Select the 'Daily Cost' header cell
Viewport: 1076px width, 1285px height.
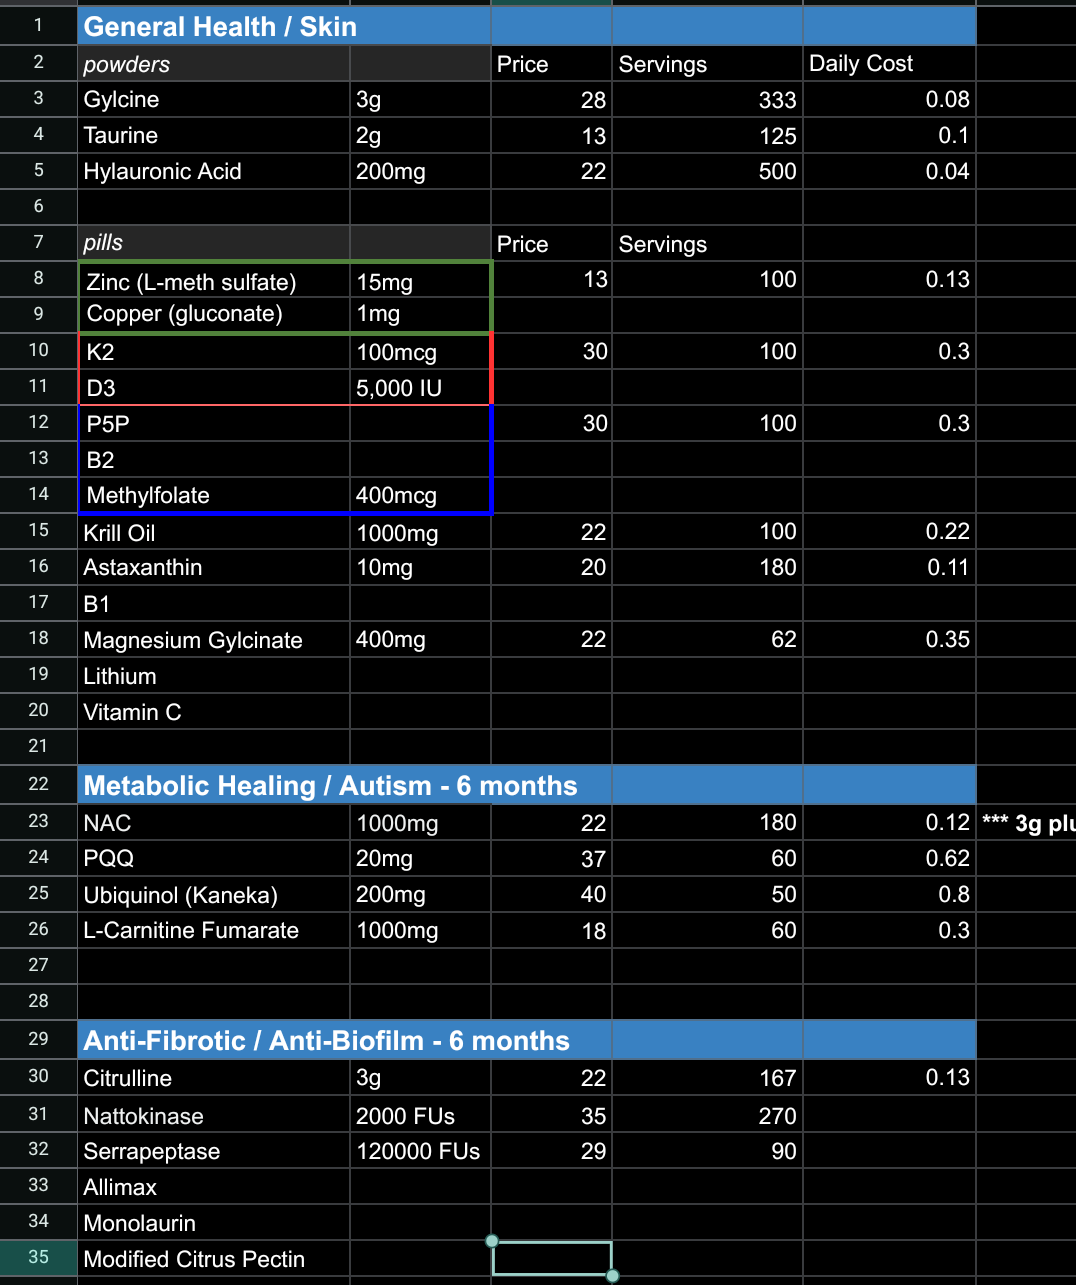point(889,64)
